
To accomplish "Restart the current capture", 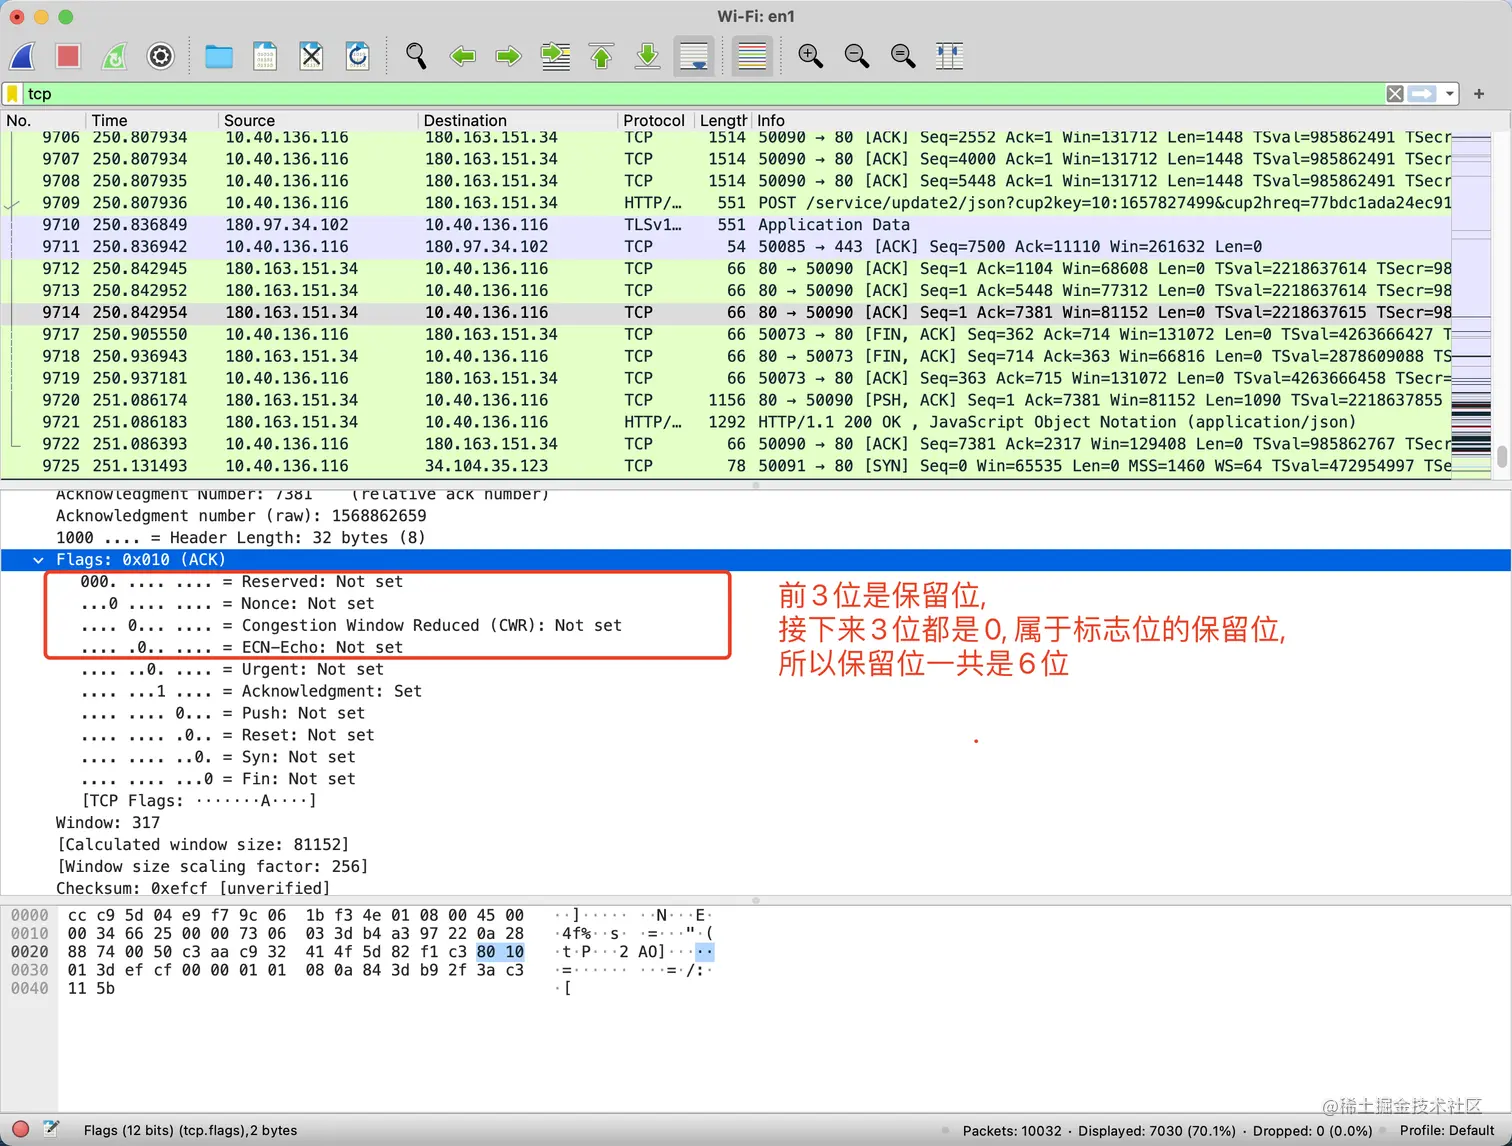I will tap(114, 56).
